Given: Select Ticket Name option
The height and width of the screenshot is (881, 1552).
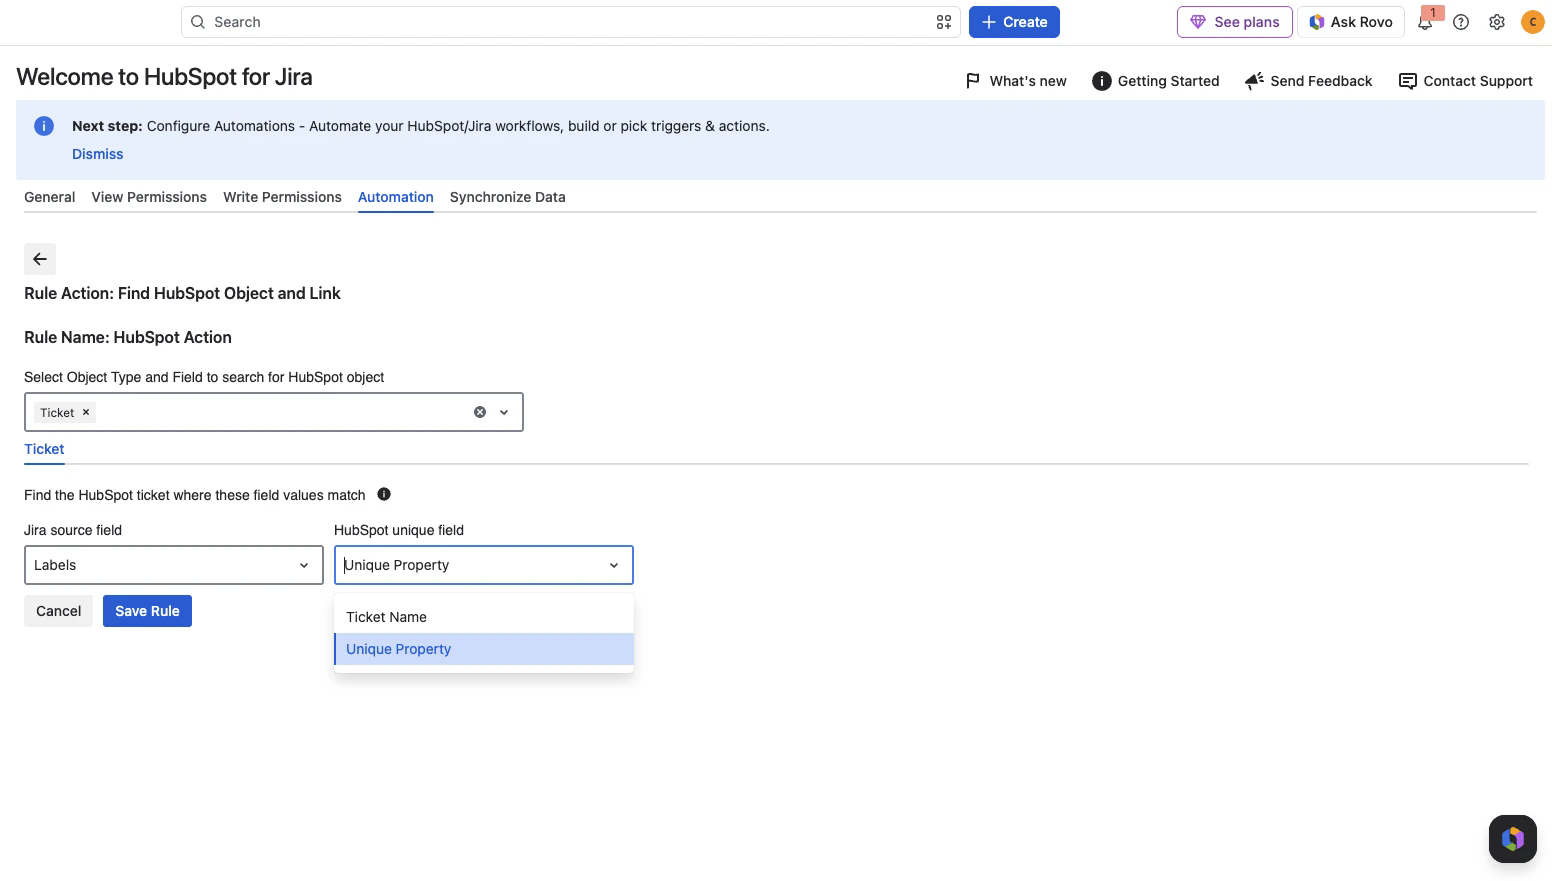Looking at the screenshot, I should [x=484, y=617].
